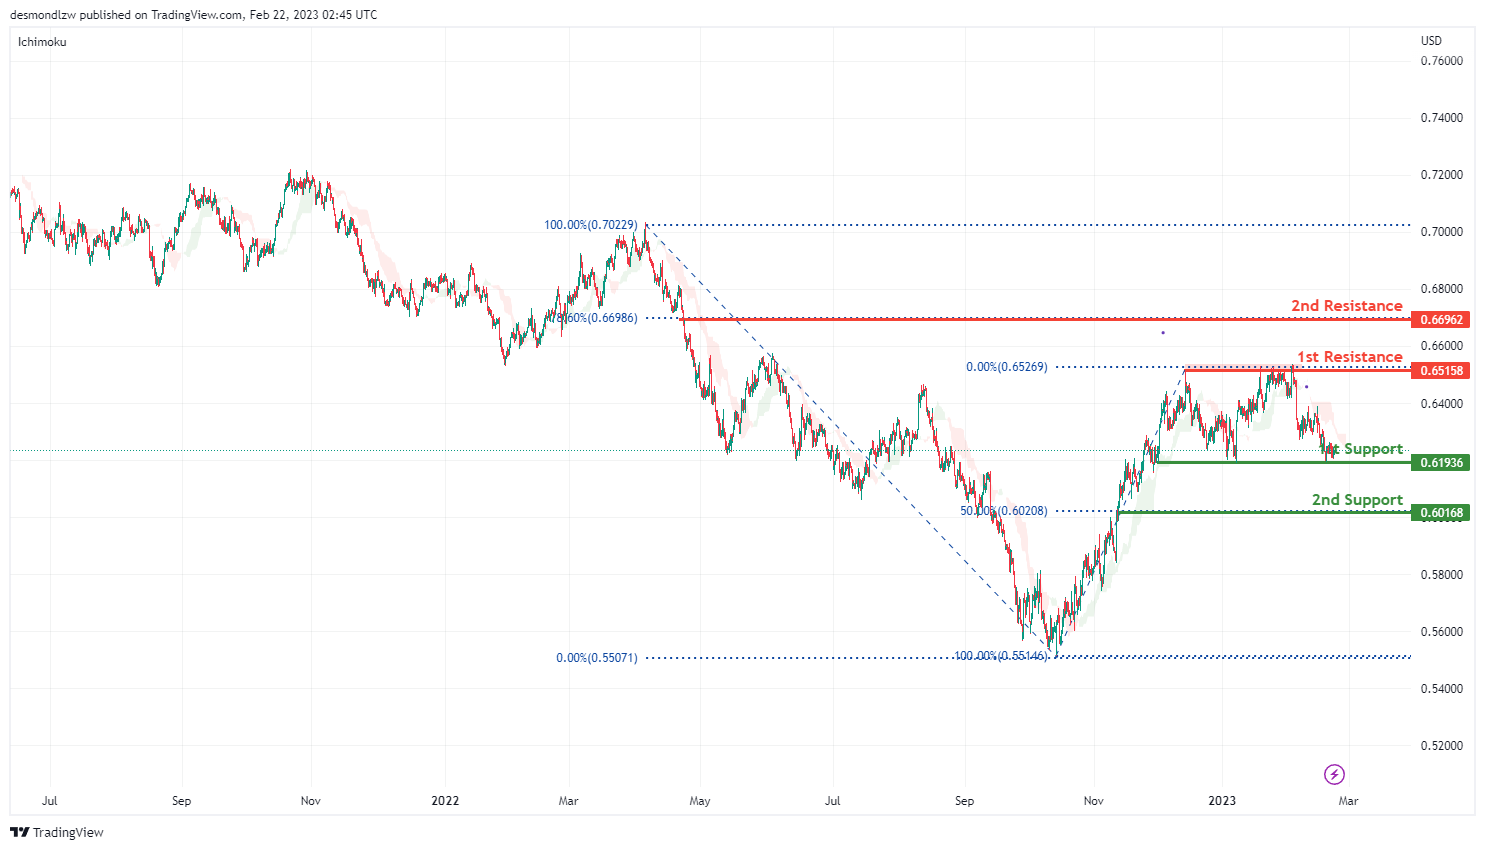
Task: Click the 2nd Resistance text label
Action: [x=1347, y=306]
